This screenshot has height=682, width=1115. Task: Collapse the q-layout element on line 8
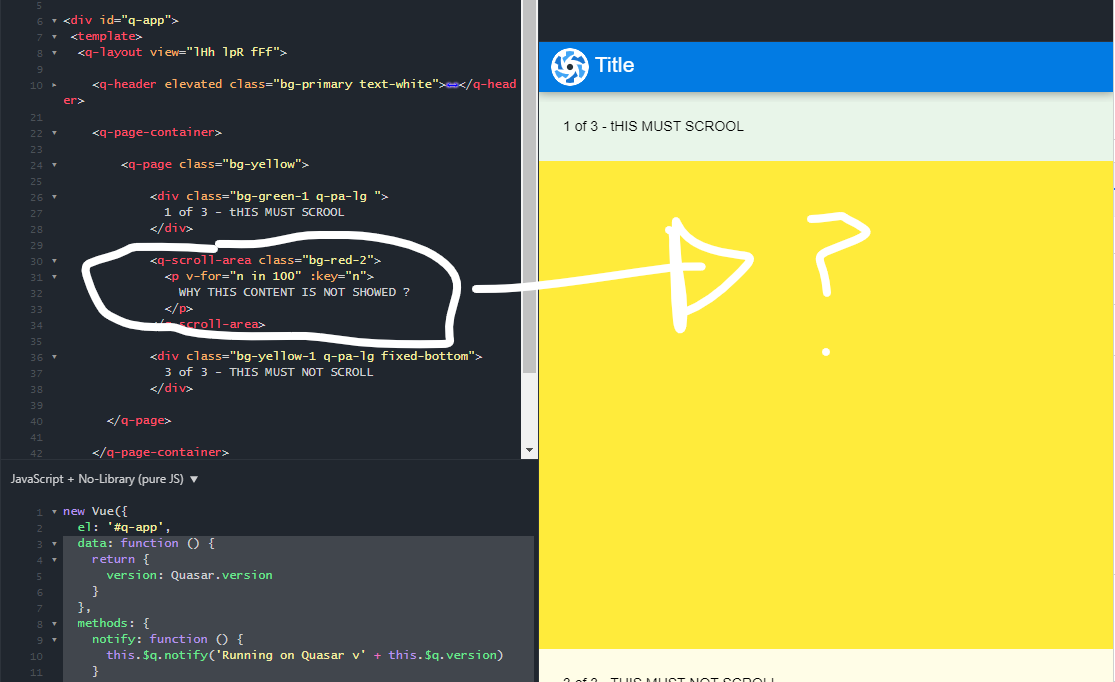(53, 51)
